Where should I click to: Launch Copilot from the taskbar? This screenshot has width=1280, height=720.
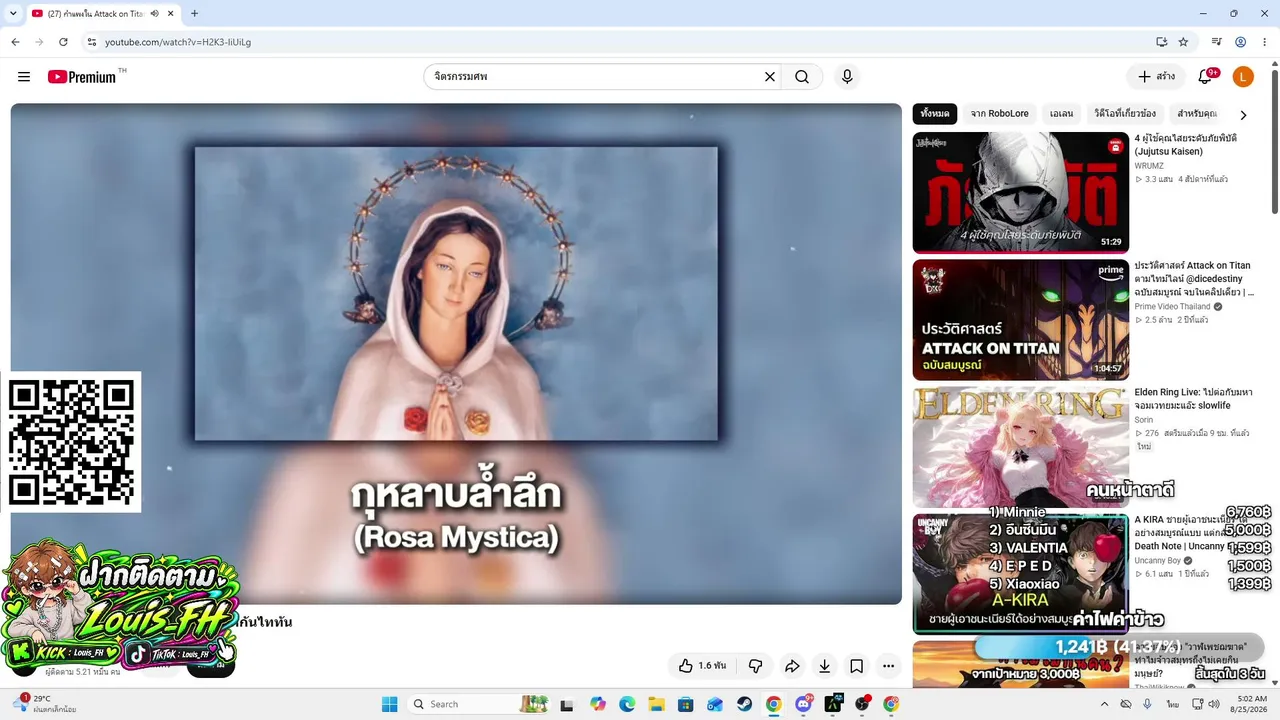coord(598,704)
